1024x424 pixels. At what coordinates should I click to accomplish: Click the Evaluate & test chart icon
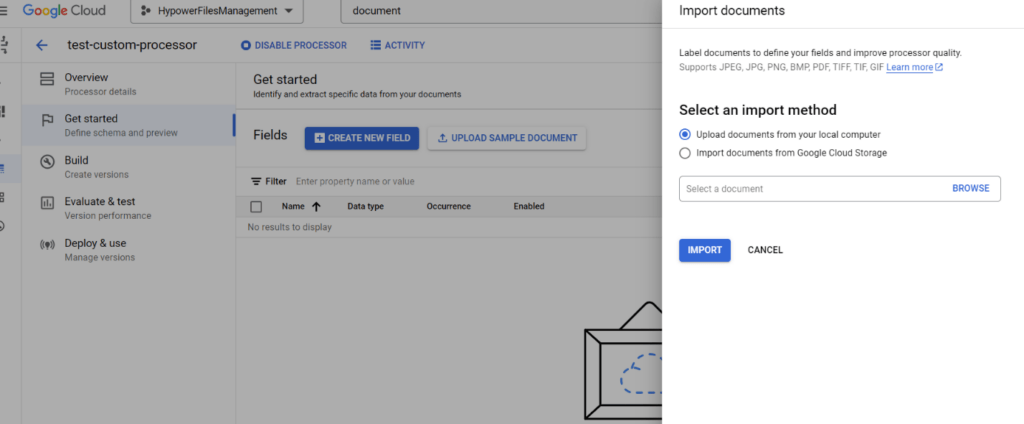46,203
